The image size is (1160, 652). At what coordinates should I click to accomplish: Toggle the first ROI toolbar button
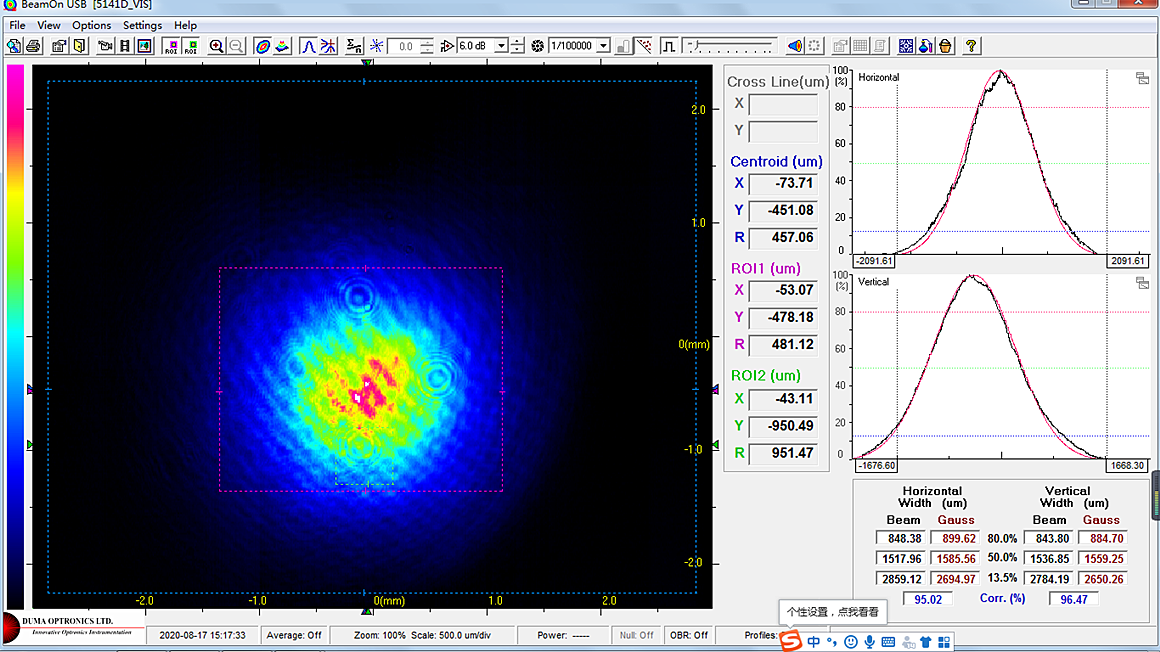pos(171,46)
